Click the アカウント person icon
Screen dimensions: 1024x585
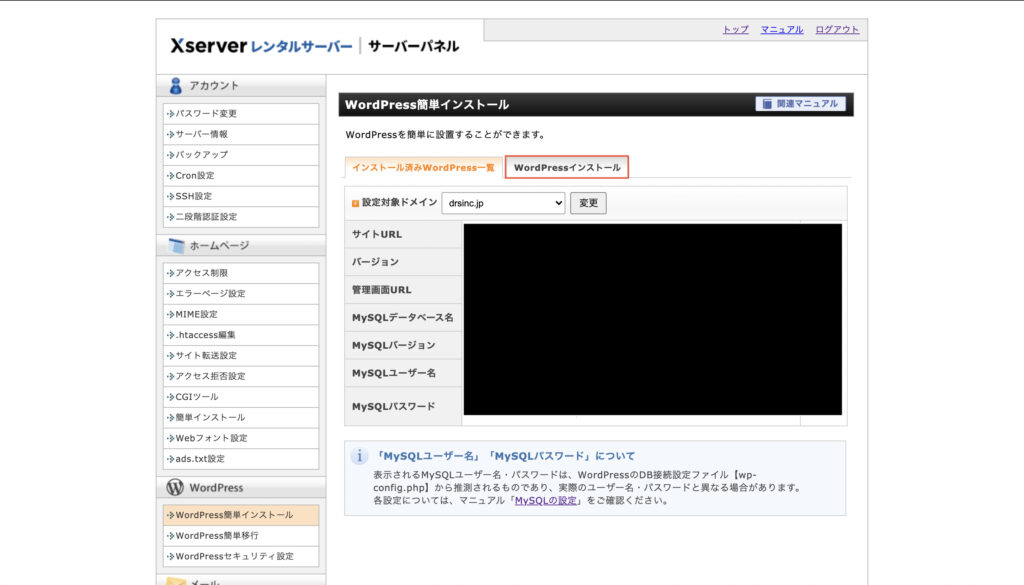[176, 86]
